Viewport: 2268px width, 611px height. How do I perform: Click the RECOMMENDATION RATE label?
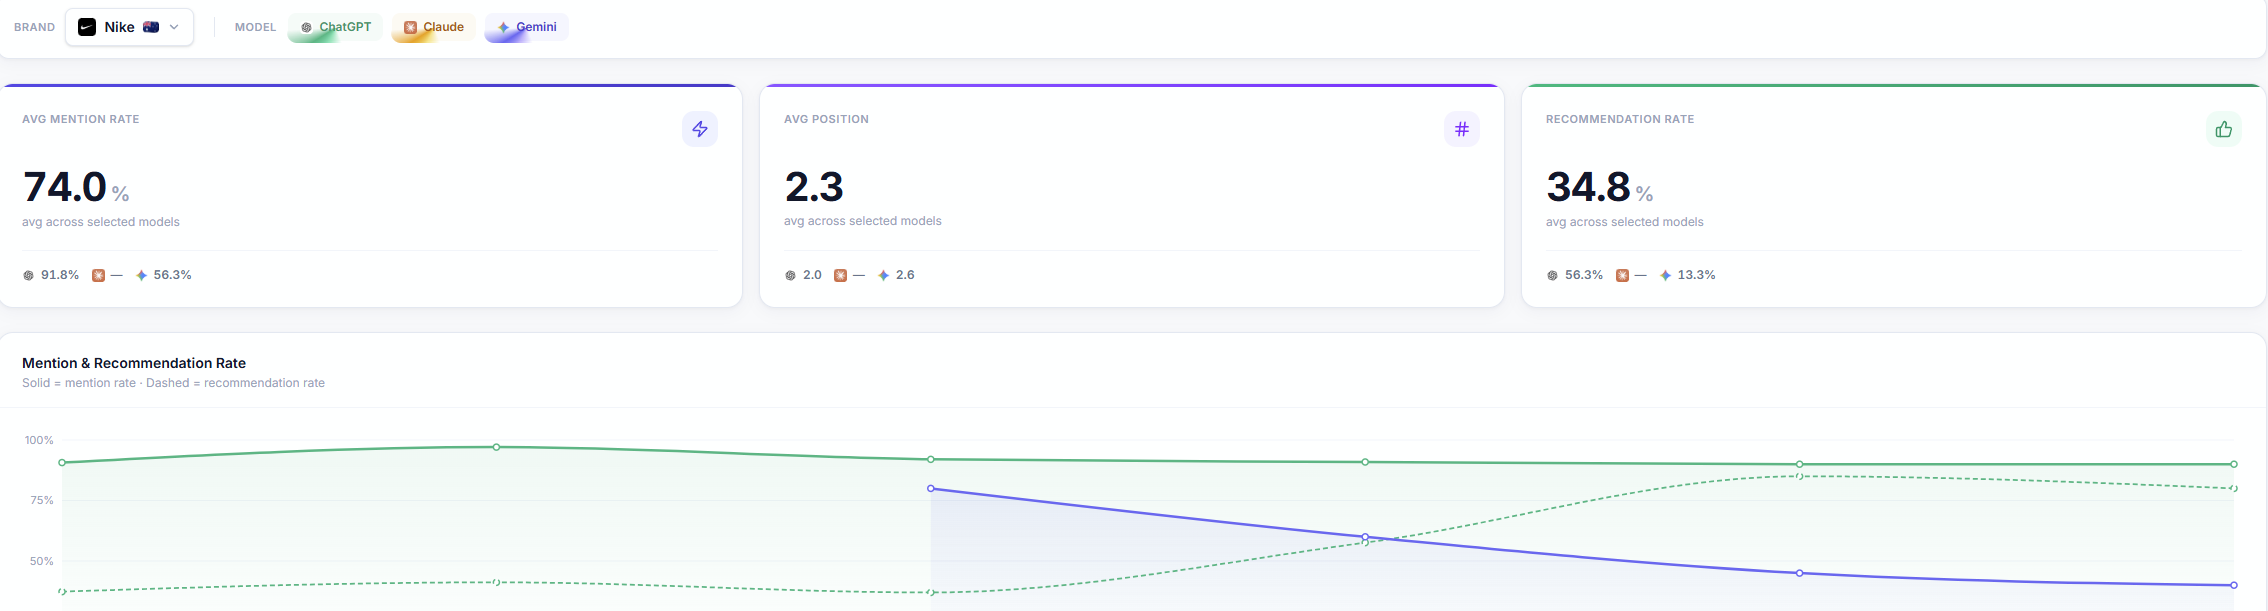click(1620, 119)
